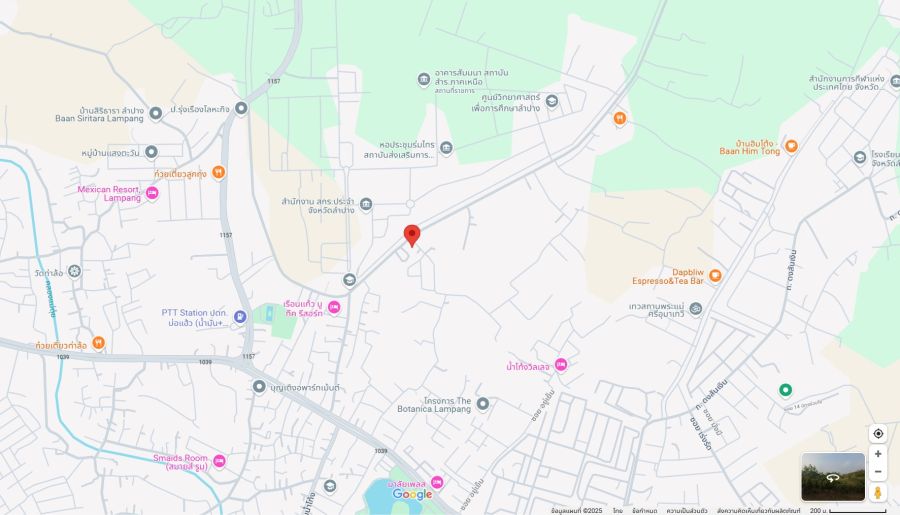Activate the Street View pegman icon

878,493
